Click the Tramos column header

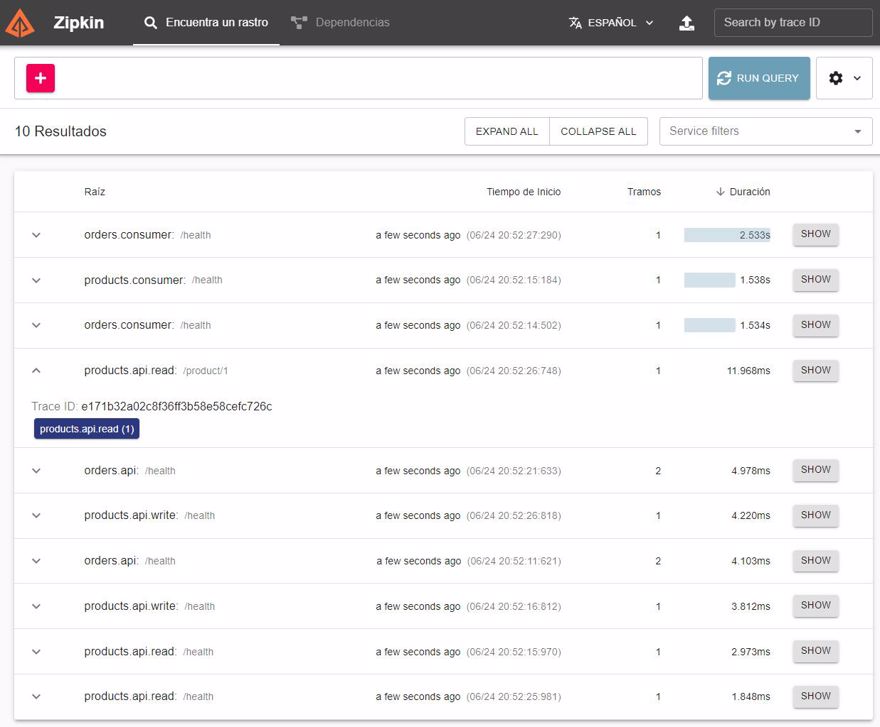coord(644,192)
